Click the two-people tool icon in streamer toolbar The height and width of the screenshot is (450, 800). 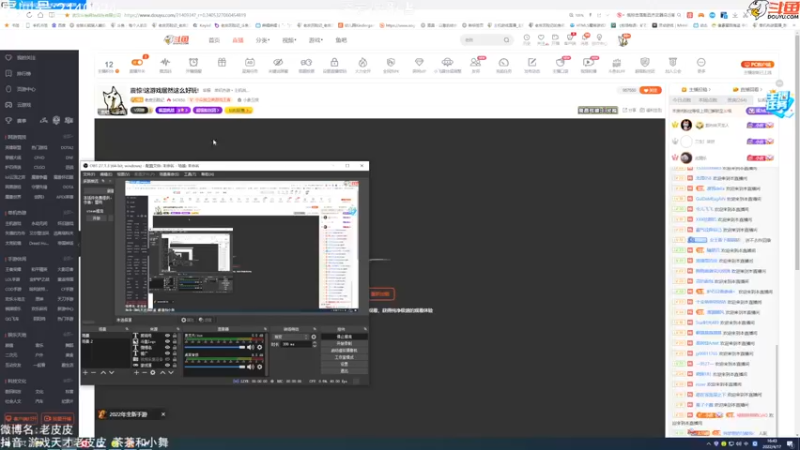click(x=475, y=62)
